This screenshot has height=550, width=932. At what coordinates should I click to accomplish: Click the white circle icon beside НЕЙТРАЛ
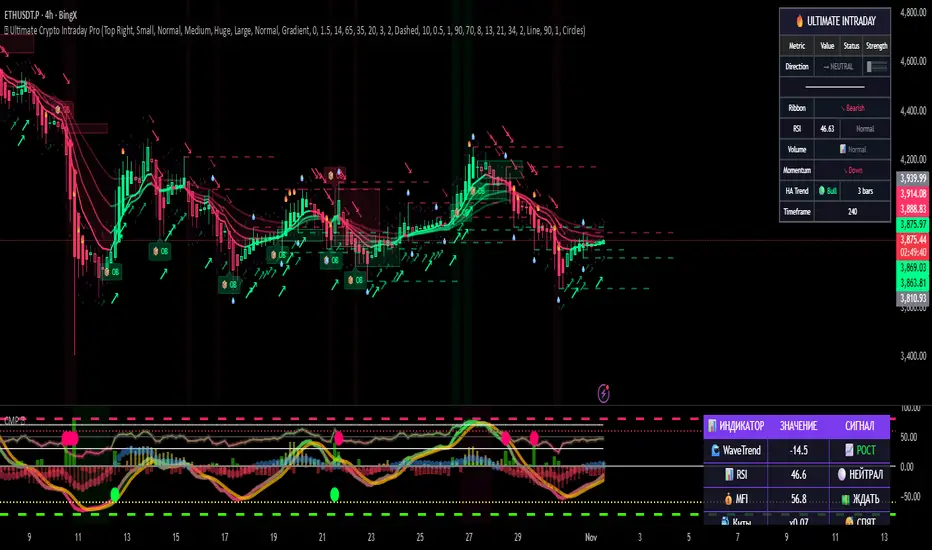(x=842, y=474)
